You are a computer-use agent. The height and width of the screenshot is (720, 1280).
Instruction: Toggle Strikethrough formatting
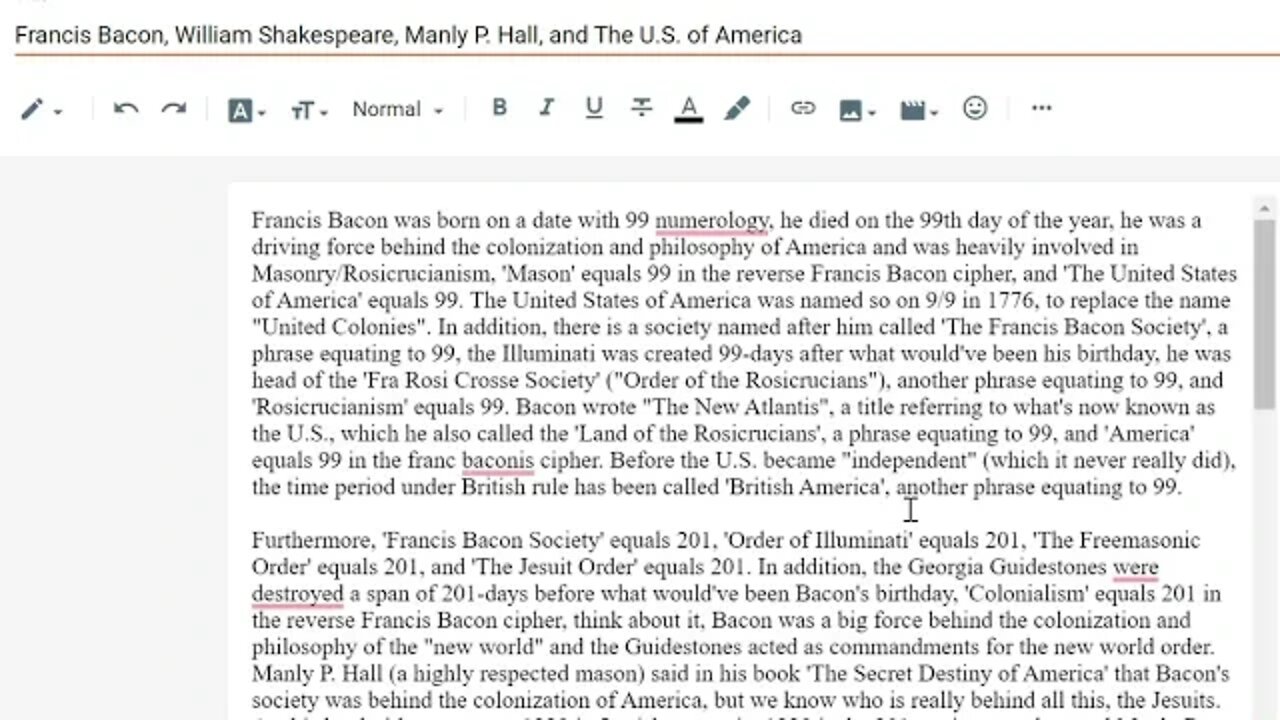(642, 108)
